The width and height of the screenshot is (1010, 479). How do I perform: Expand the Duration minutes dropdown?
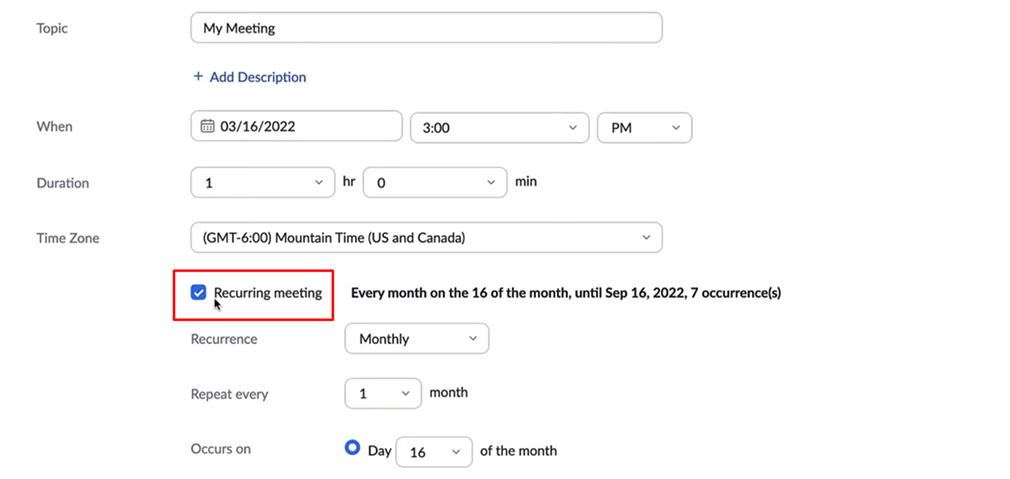(435, 183)
